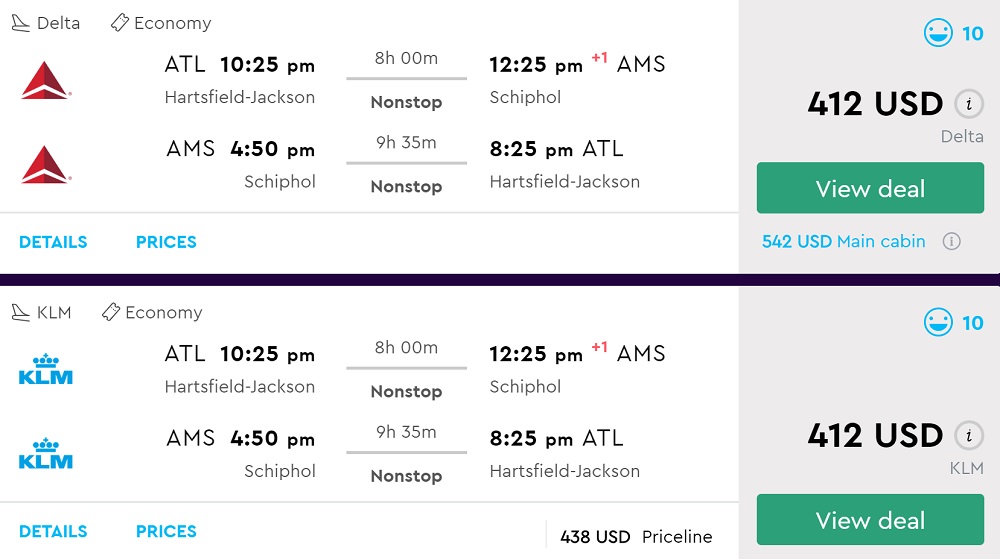The width and height of the screenshot is (1000, 559).
Task: Click the +1 day indicator on Delta arrival
Action: click(599, 58)
